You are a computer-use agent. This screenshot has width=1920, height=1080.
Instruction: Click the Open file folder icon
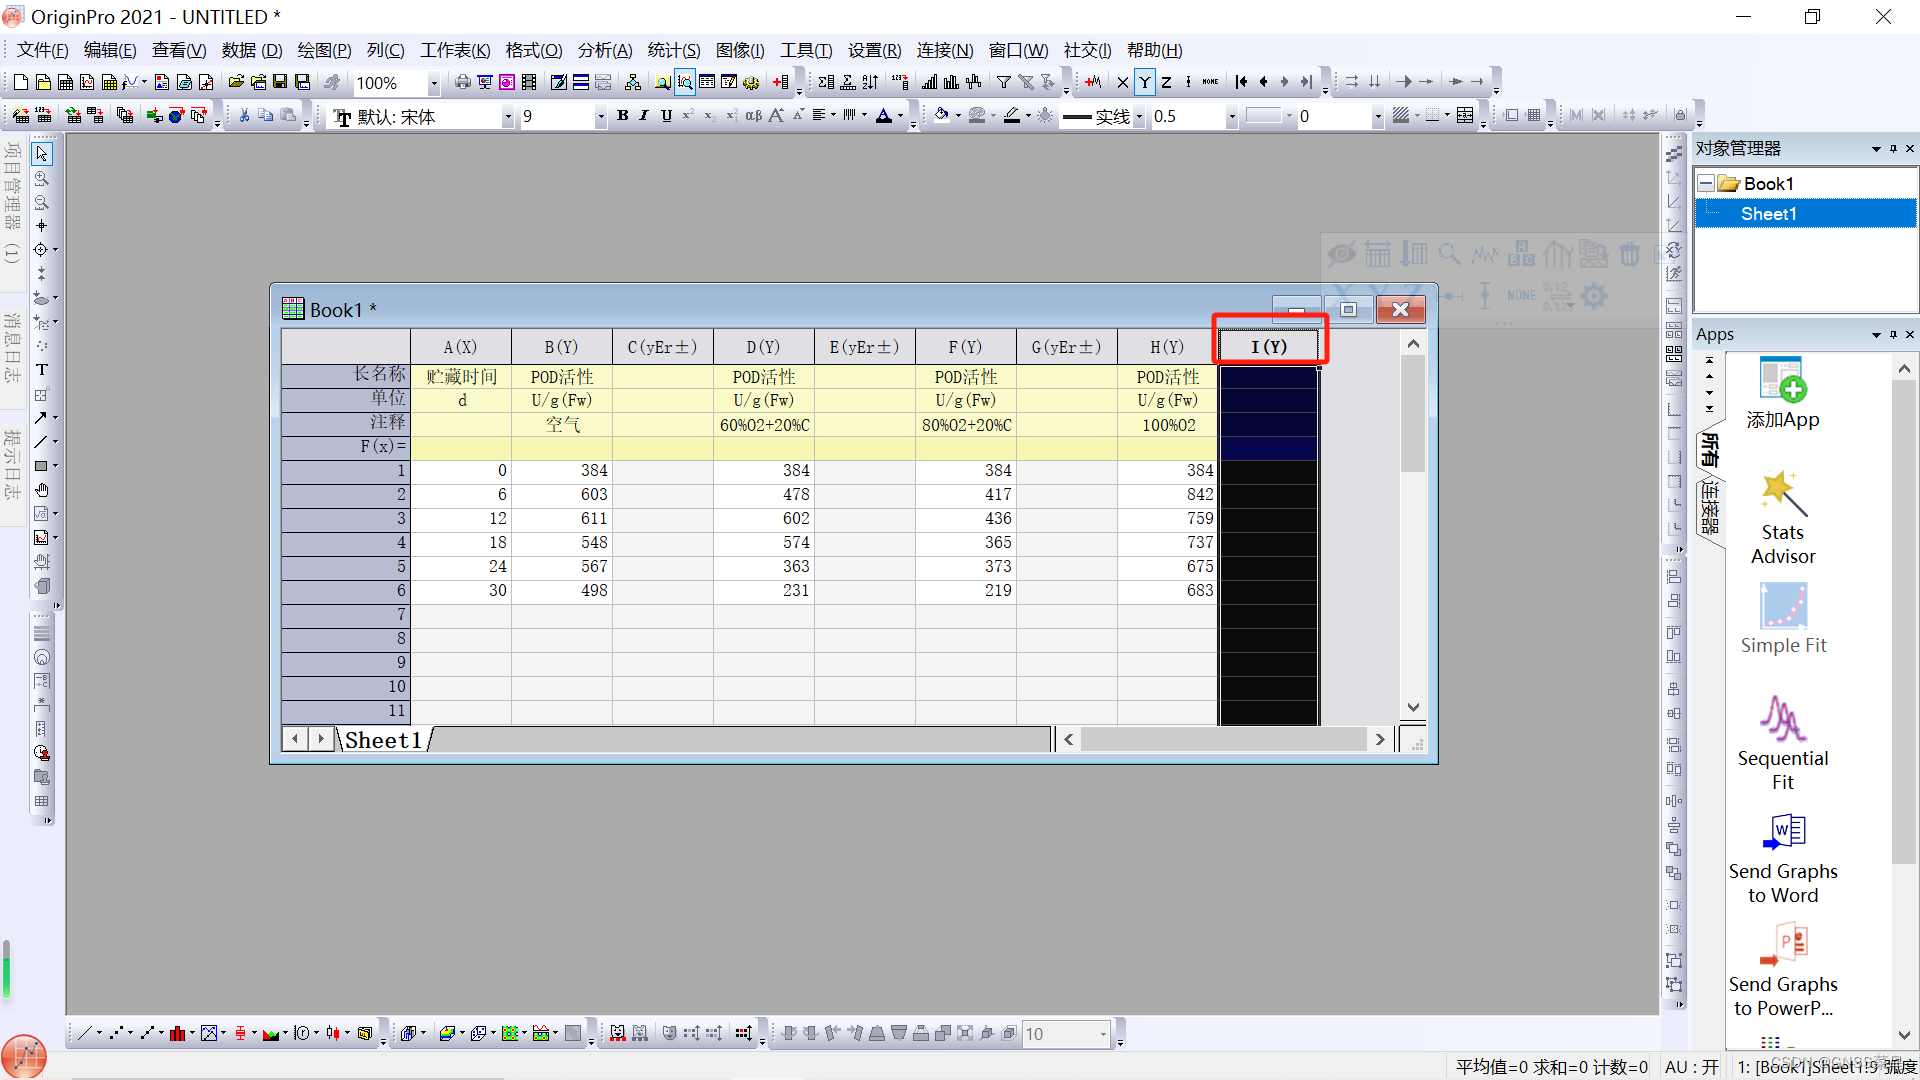[236, 82]
